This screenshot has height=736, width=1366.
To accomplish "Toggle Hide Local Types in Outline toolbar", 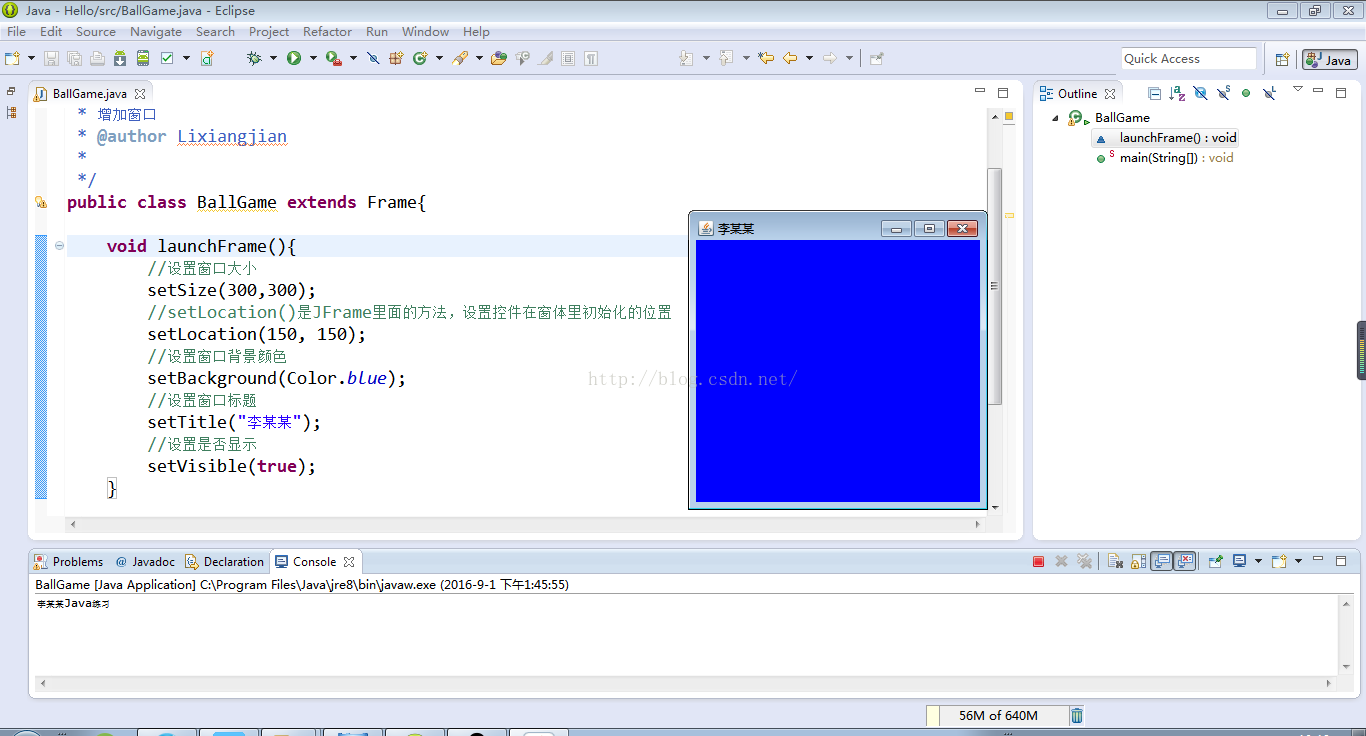I will coord(1269,93).
